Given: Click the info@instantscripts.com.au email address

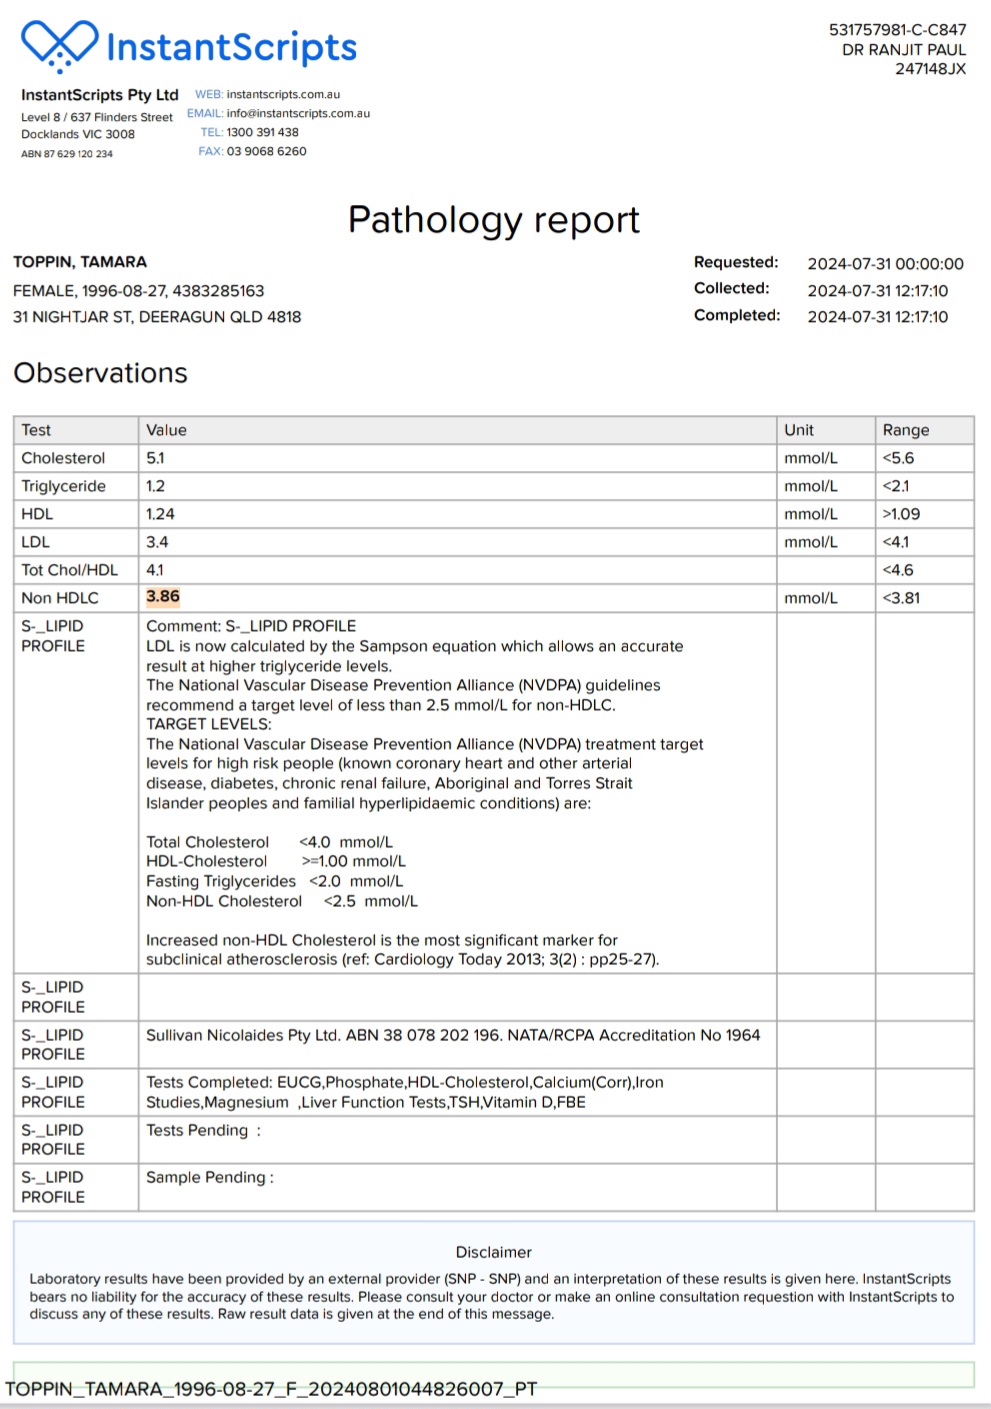Looking at the screenshot, I should [298, 114].
